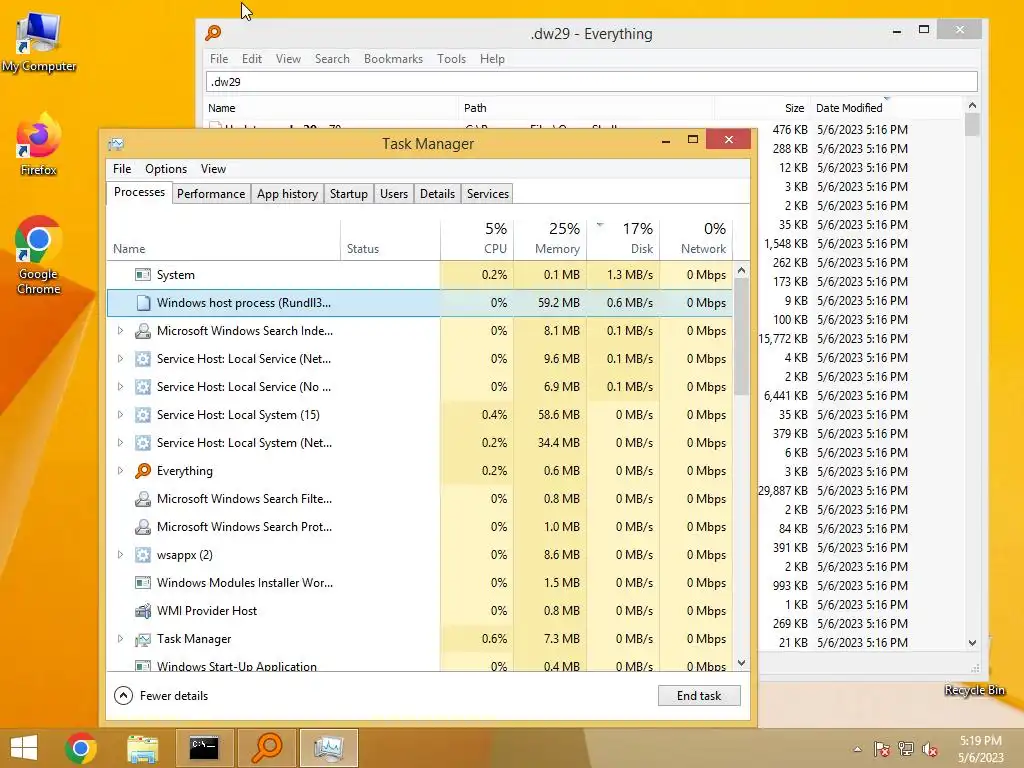Click the Status column header
Image resolution: width=1024 pixels, height=768 pixels.
pyautogui.click(x=391, y=239)
